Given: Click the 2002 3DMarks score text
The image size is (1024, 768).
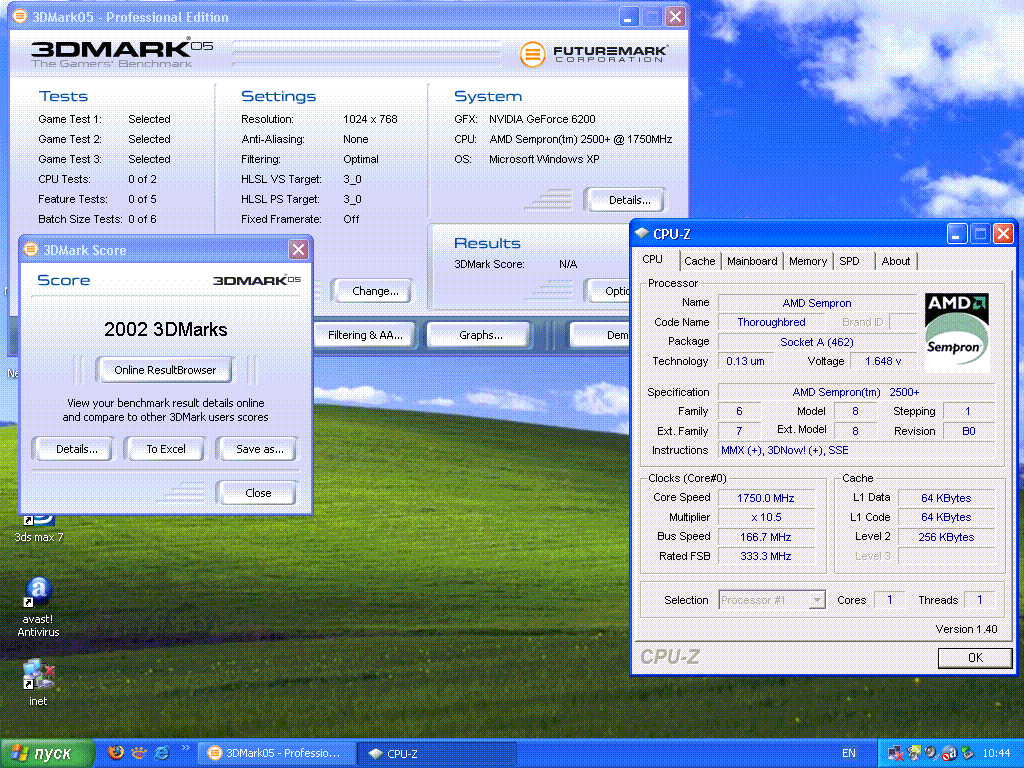Looking at the screenshot, I should click(x=166, y=330).
